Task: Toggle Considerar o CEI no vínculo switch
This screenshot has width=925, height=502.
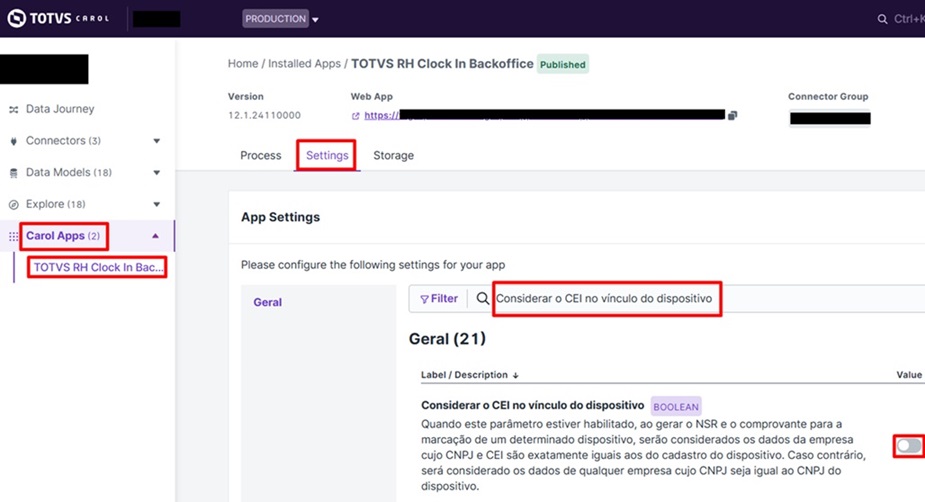Action: (908, 446)
